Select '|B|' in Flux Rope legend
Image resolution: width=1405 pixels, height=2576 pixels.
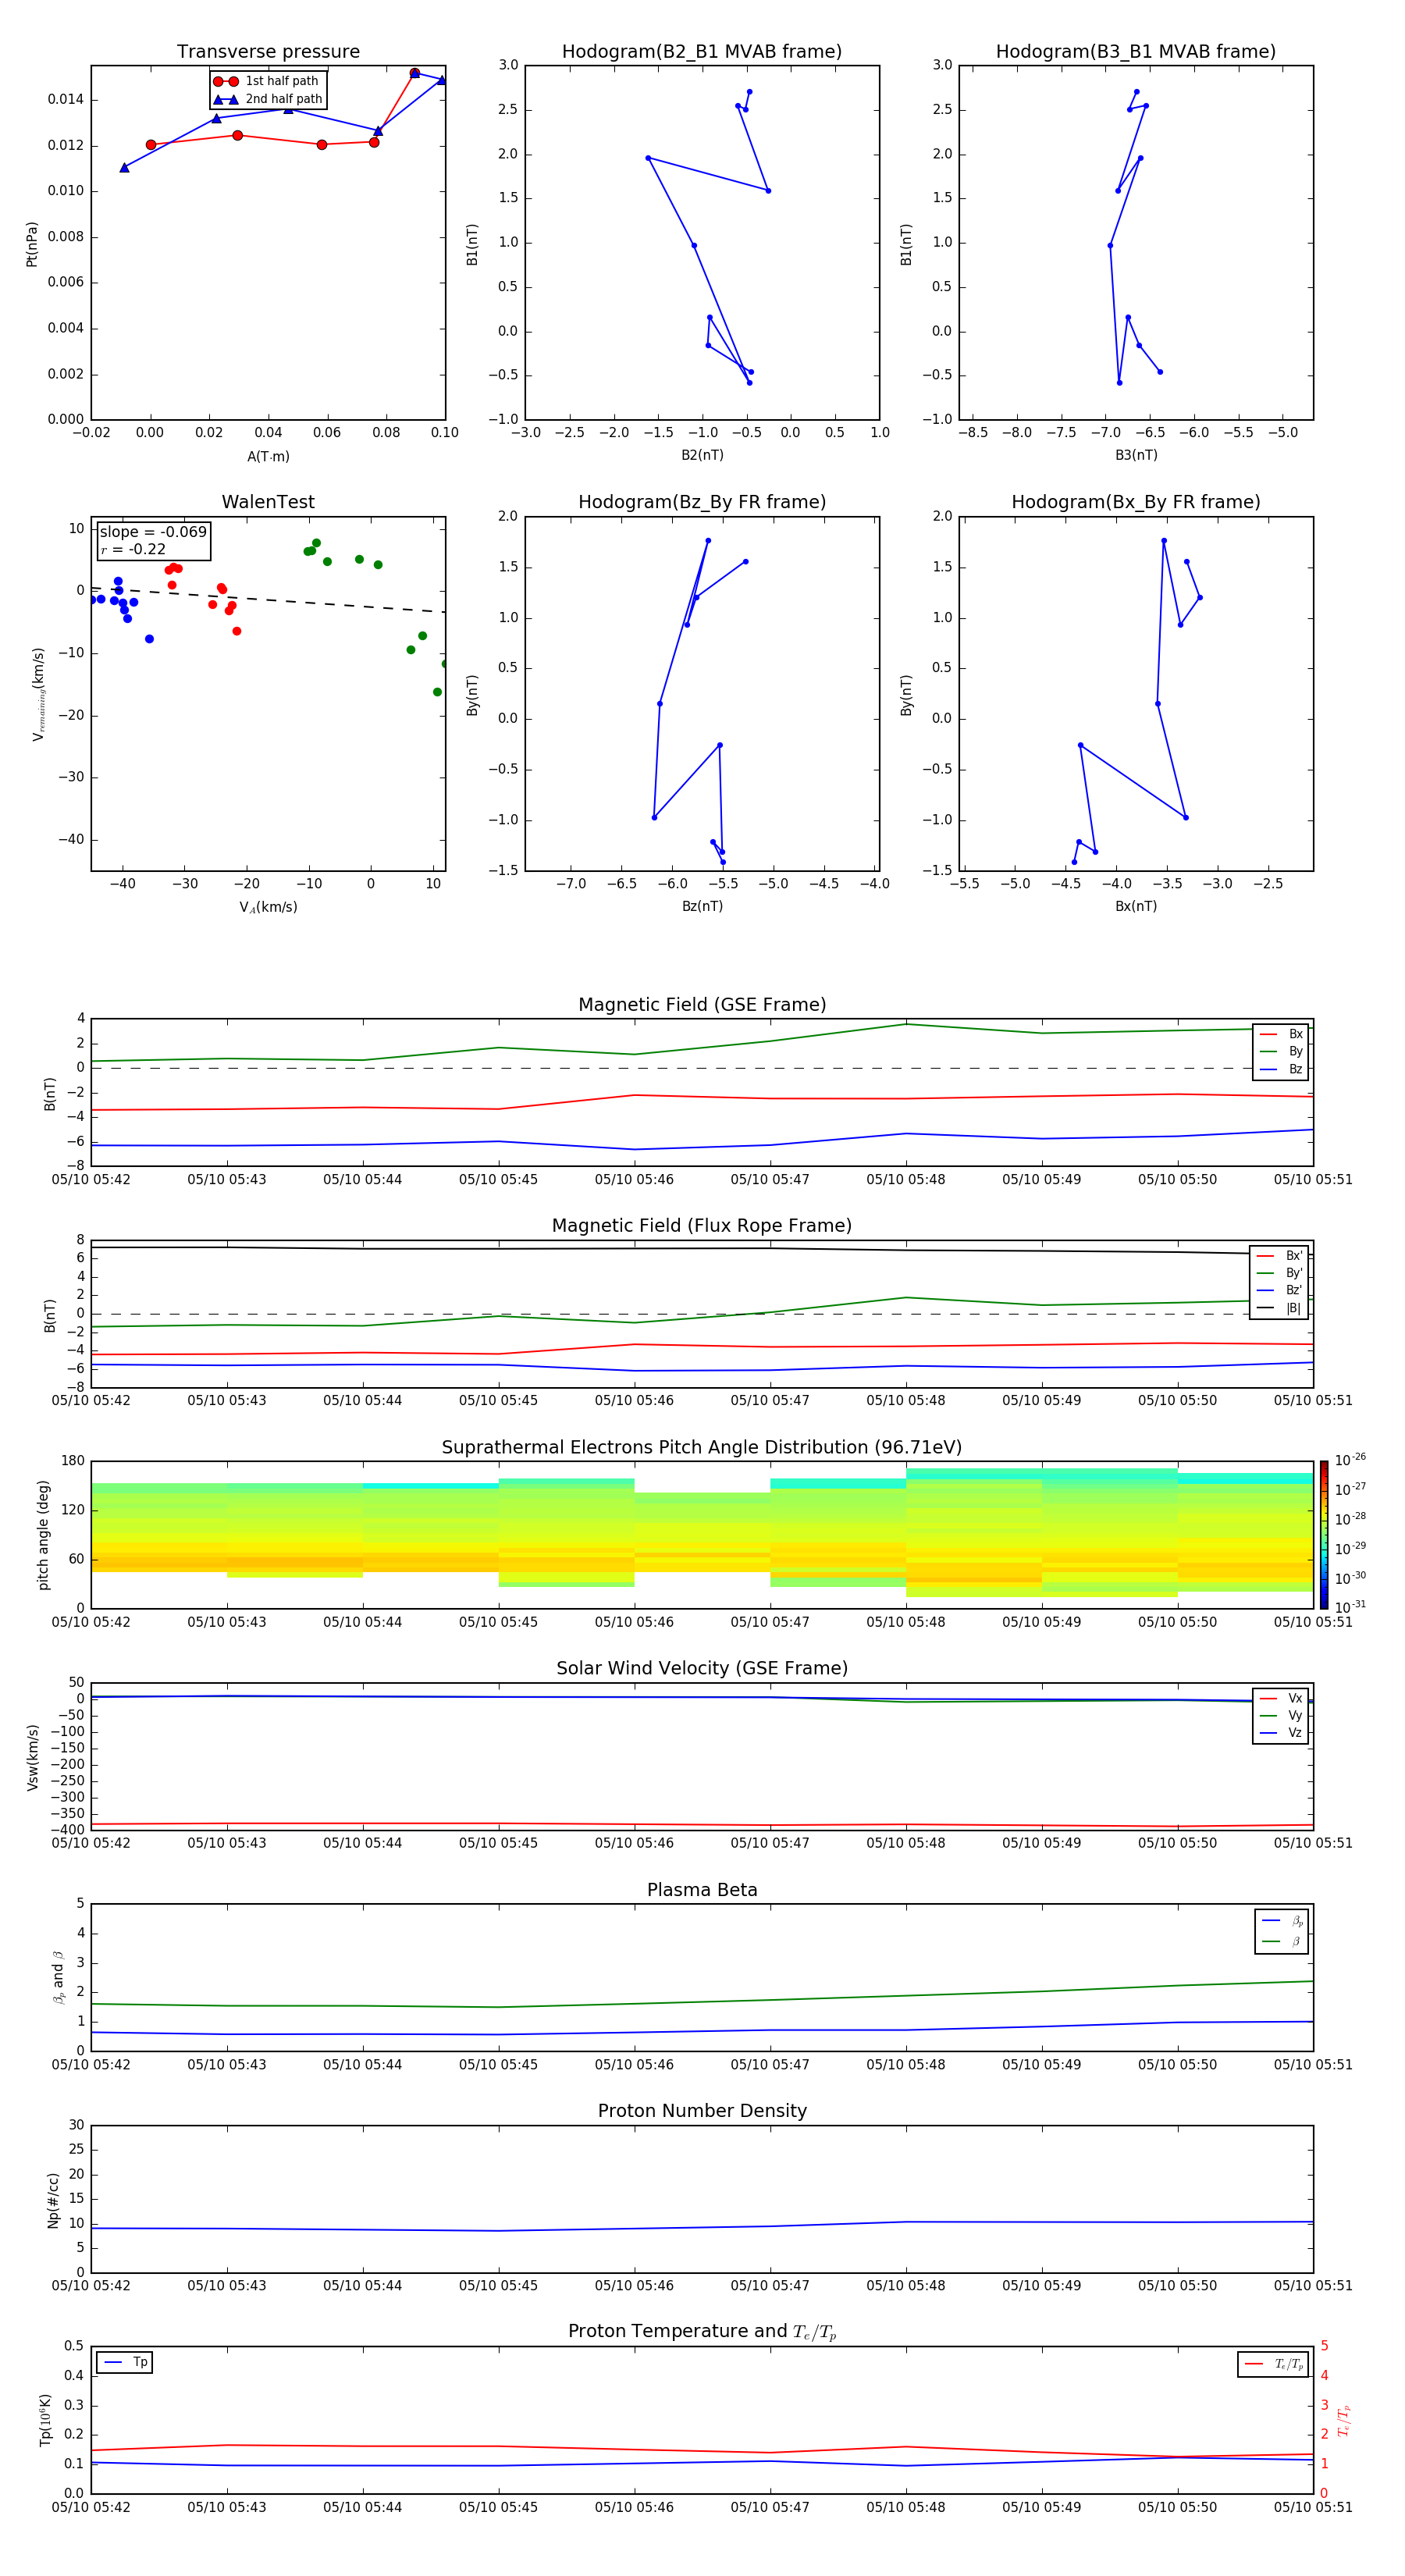(x=1280, y=1308)
